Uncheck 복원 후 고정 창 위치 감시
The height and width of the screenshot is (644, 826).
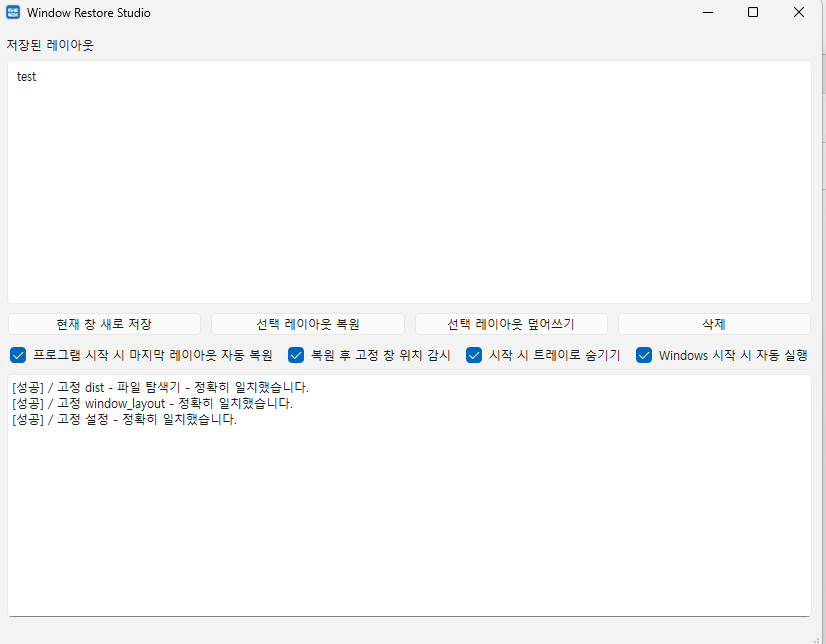296,355
